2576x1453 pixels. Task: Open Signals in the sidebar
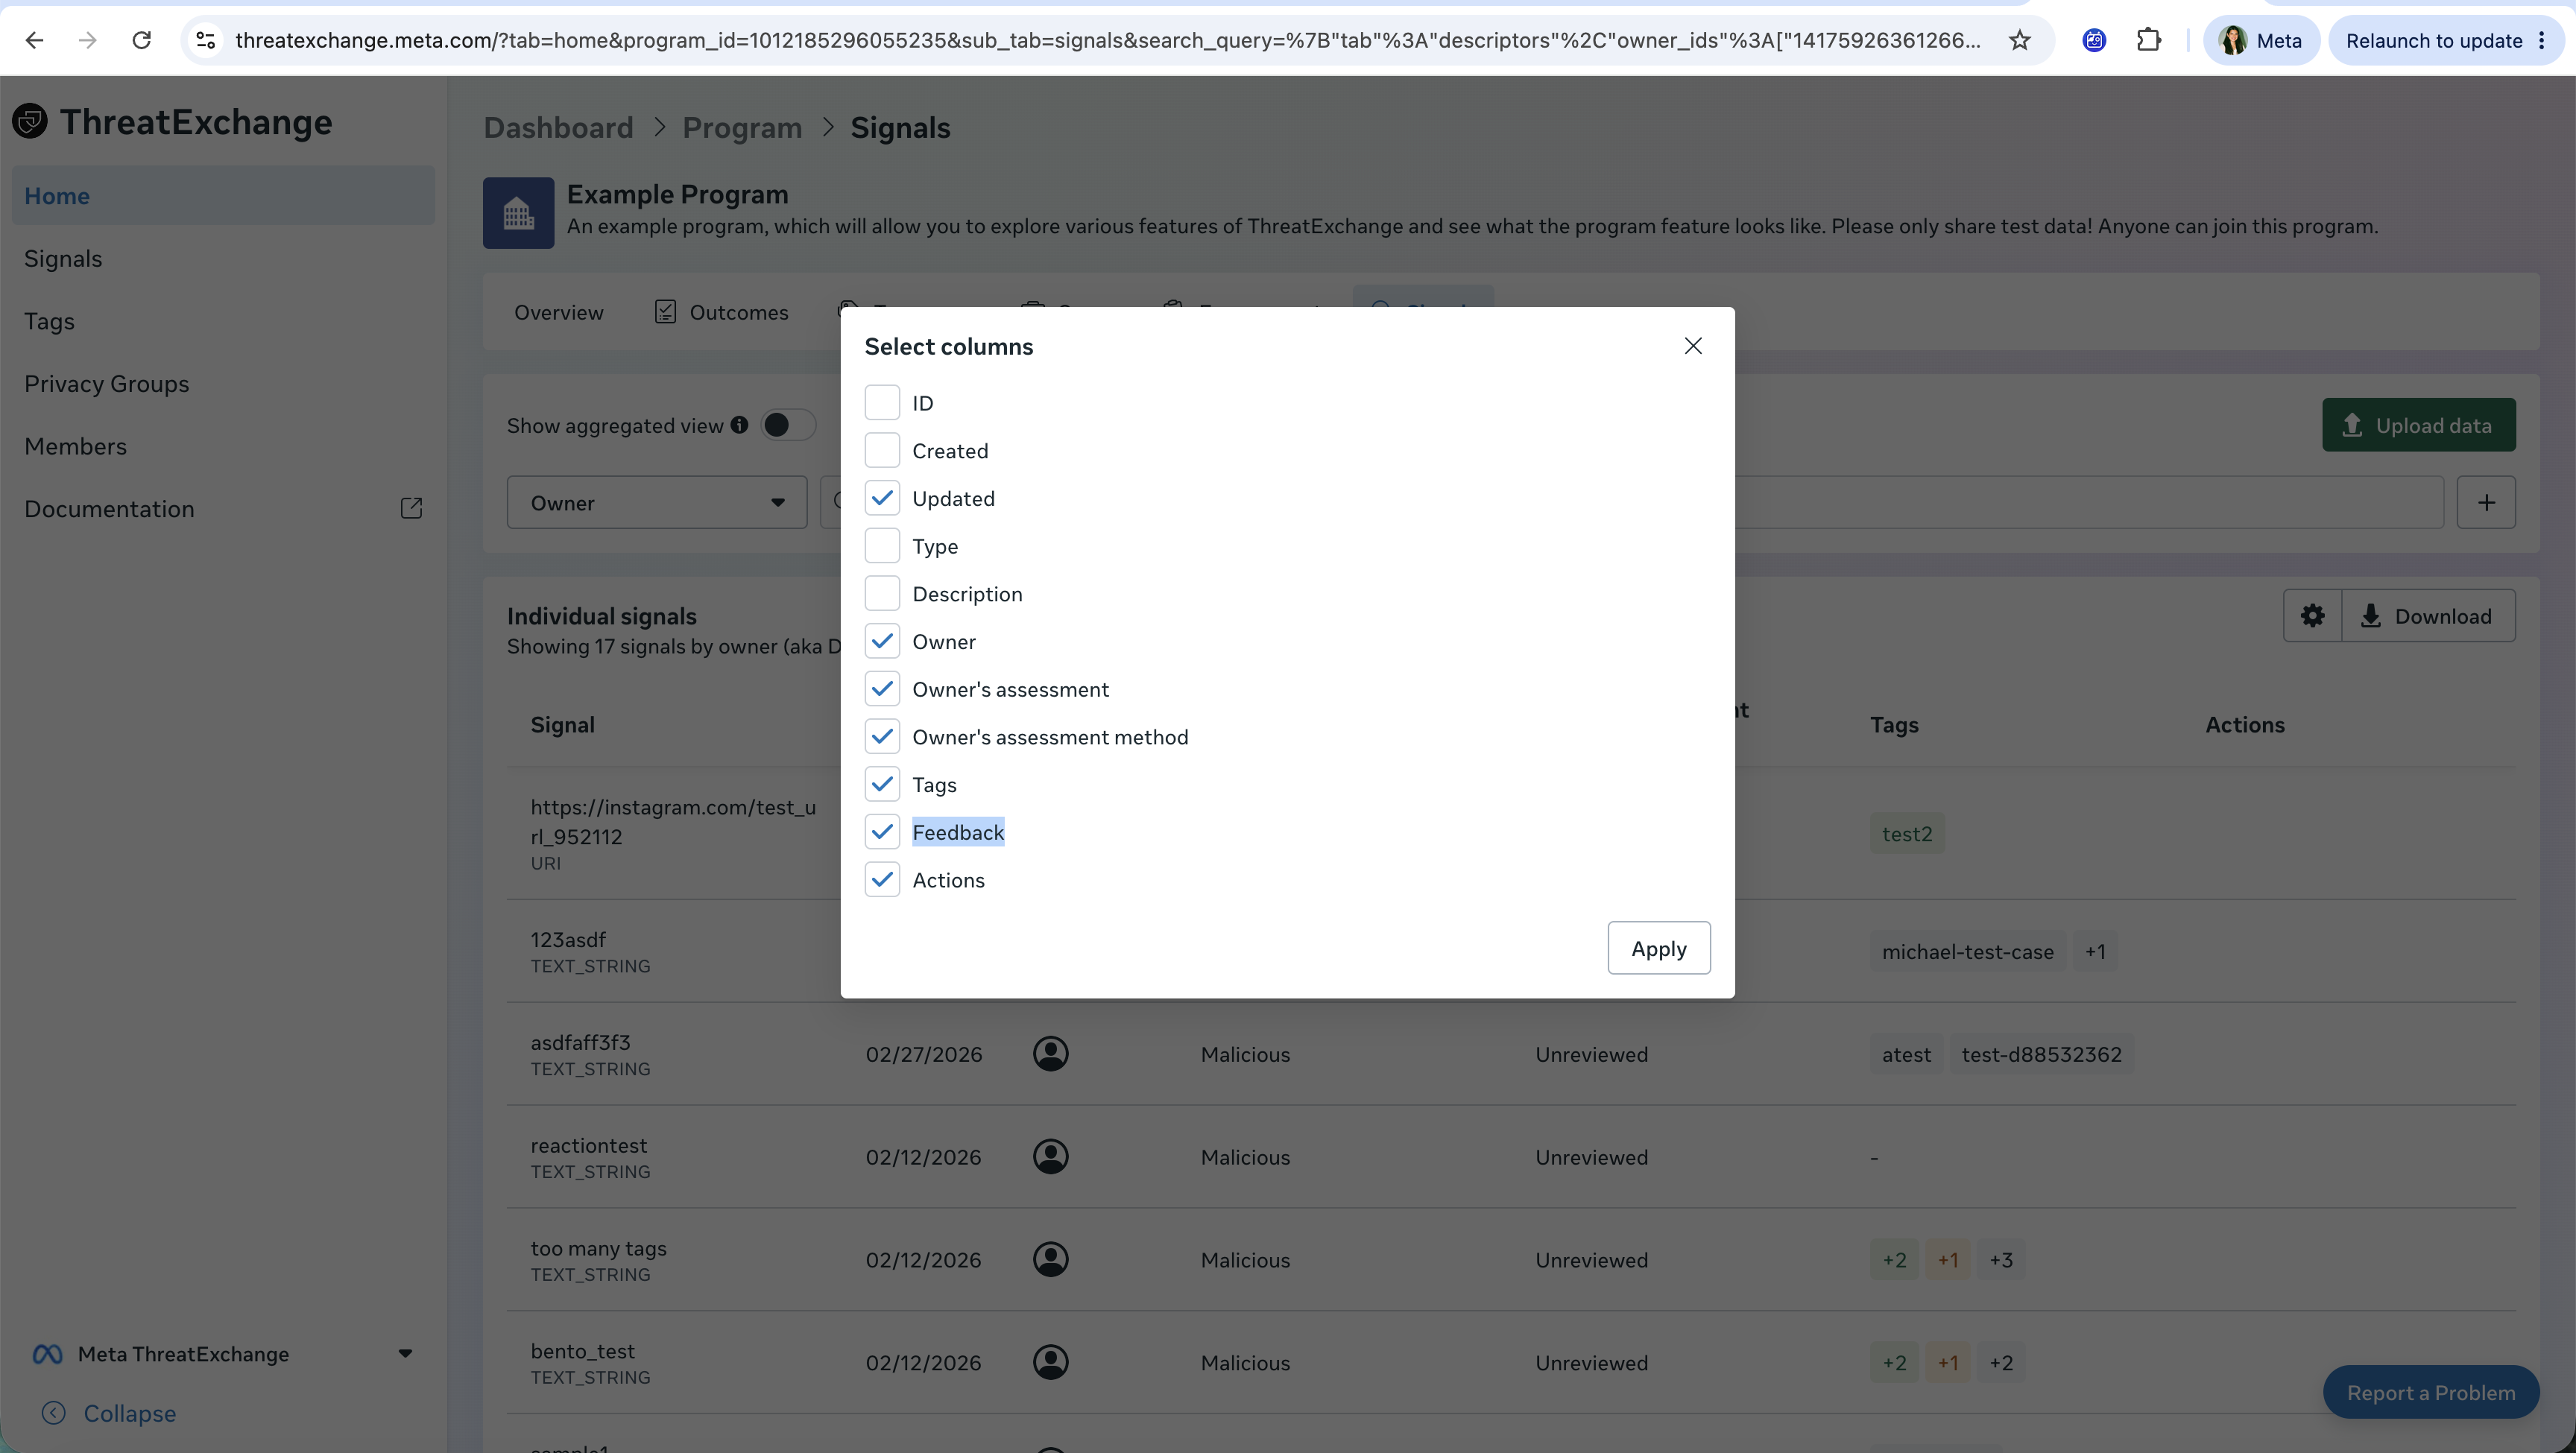coord(223,259)
